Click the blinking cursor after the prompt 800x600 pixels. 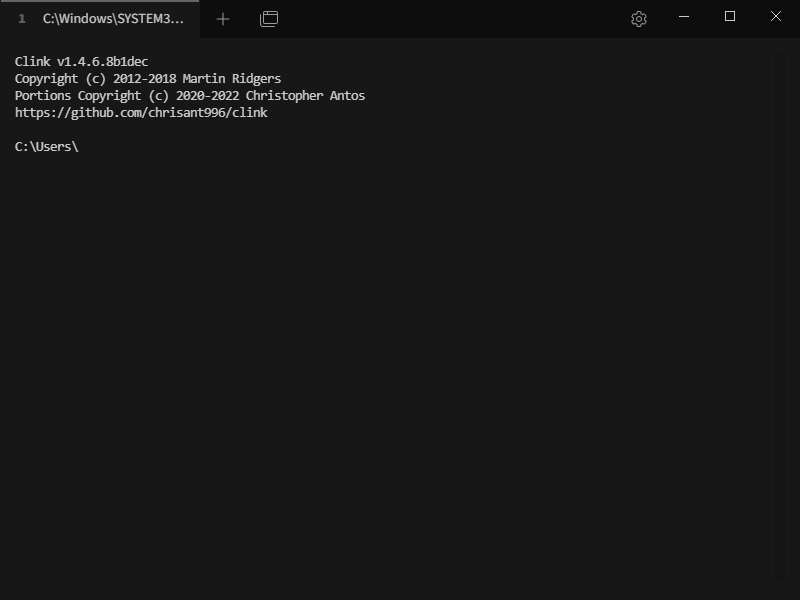coord(85,146)
